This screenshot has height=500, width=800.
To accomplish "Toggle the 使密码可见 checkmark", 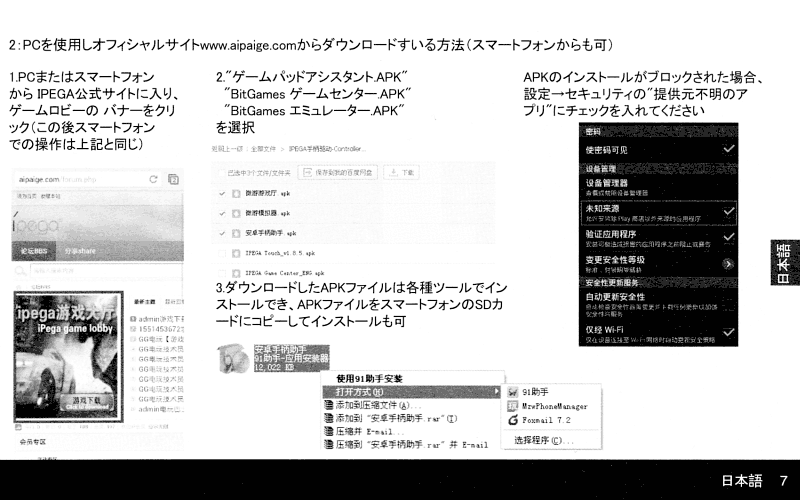I will coord(729,149).
